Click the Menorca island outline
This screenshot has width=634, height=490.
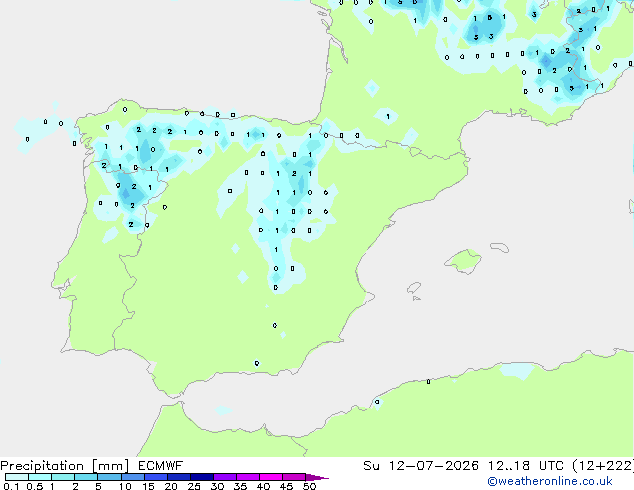point(499,247)
